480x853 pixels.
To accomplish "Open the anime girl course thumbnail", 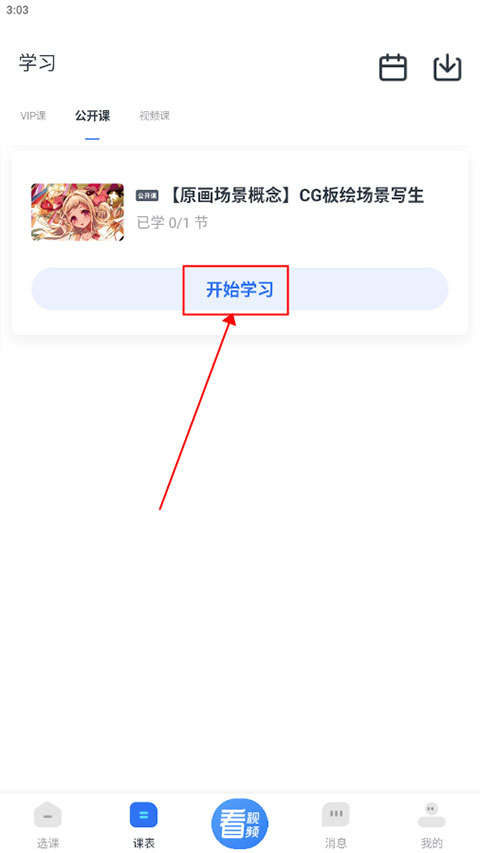I will point(78,212).
